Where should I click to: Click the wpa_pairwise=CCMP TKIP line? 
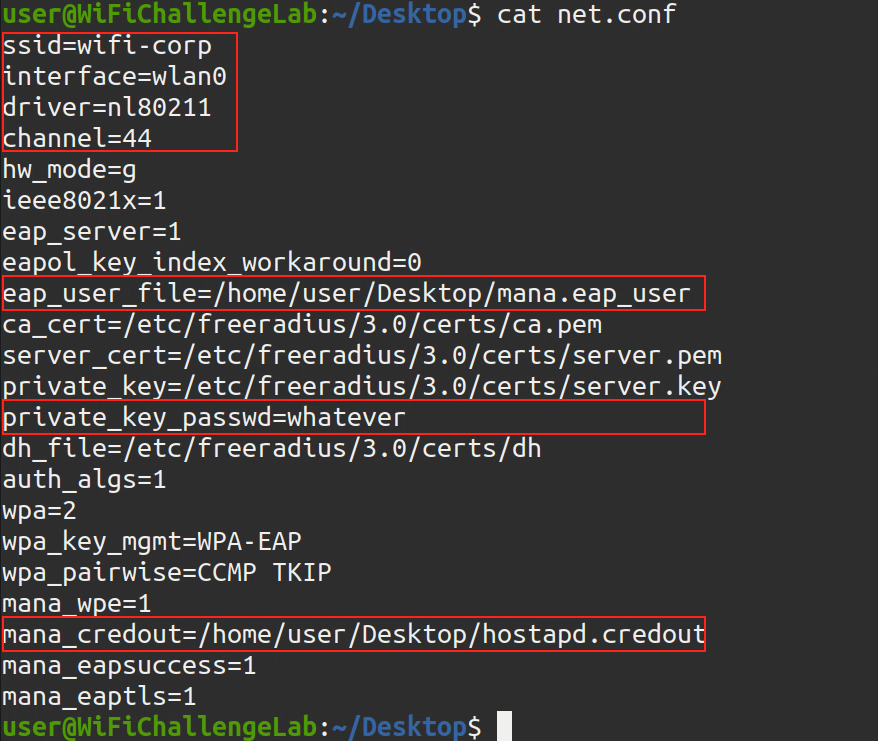pyautogui.click(x=167, y=573)
